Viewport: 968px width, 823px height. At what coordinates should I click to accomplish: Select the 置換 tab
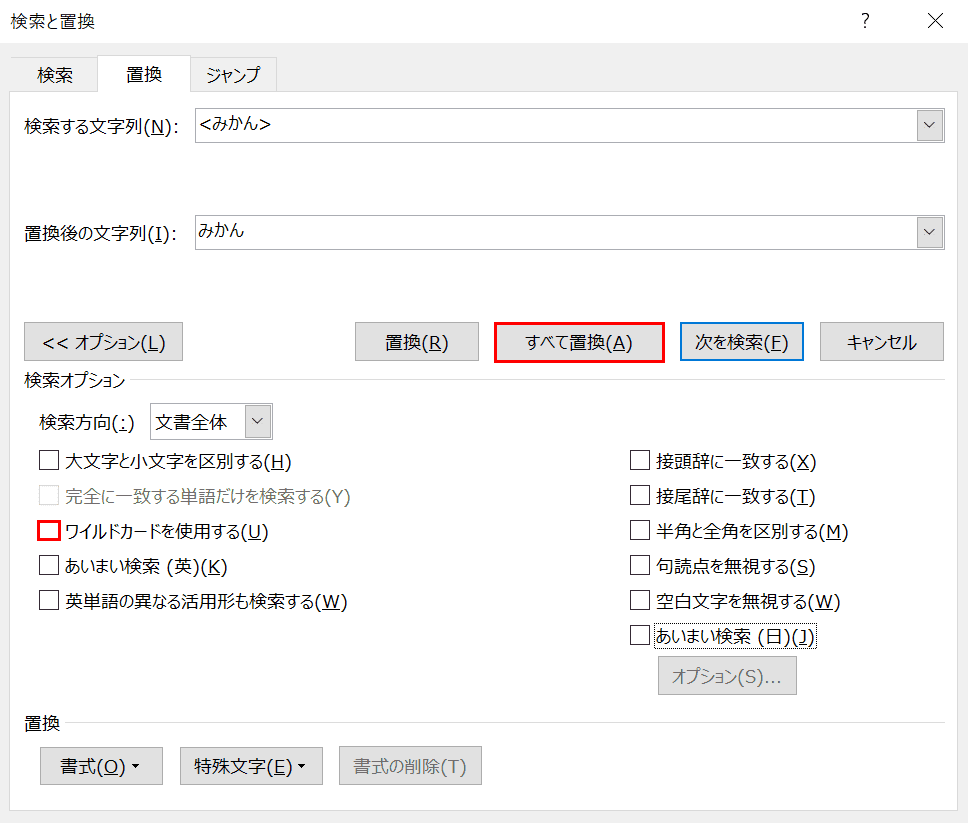(x=144, y=74)
